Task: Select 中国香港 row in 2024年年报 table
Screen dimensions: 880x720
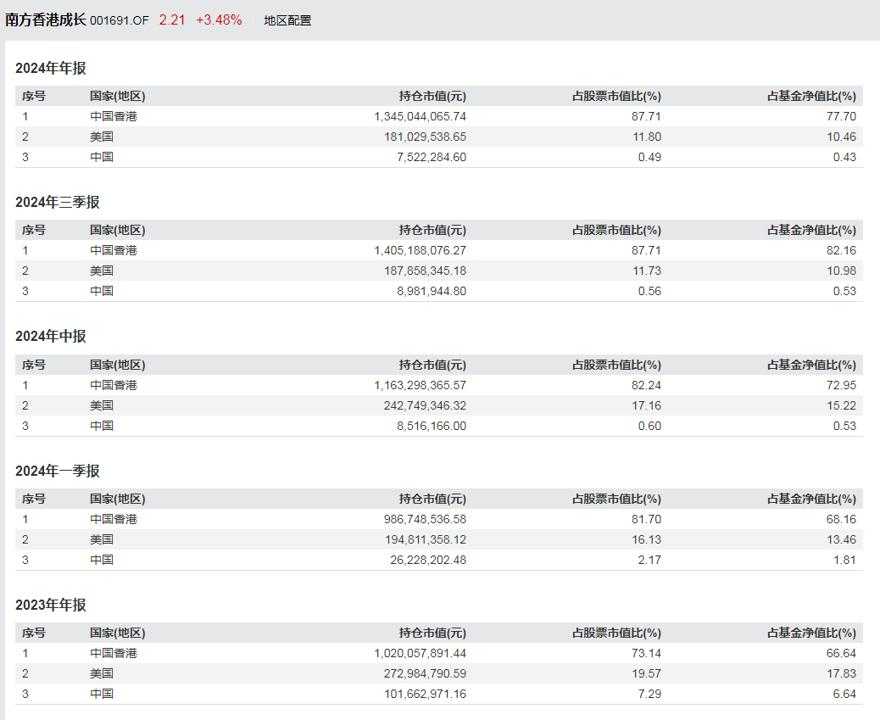Action: pyautogui.click(x=439, y=116)
